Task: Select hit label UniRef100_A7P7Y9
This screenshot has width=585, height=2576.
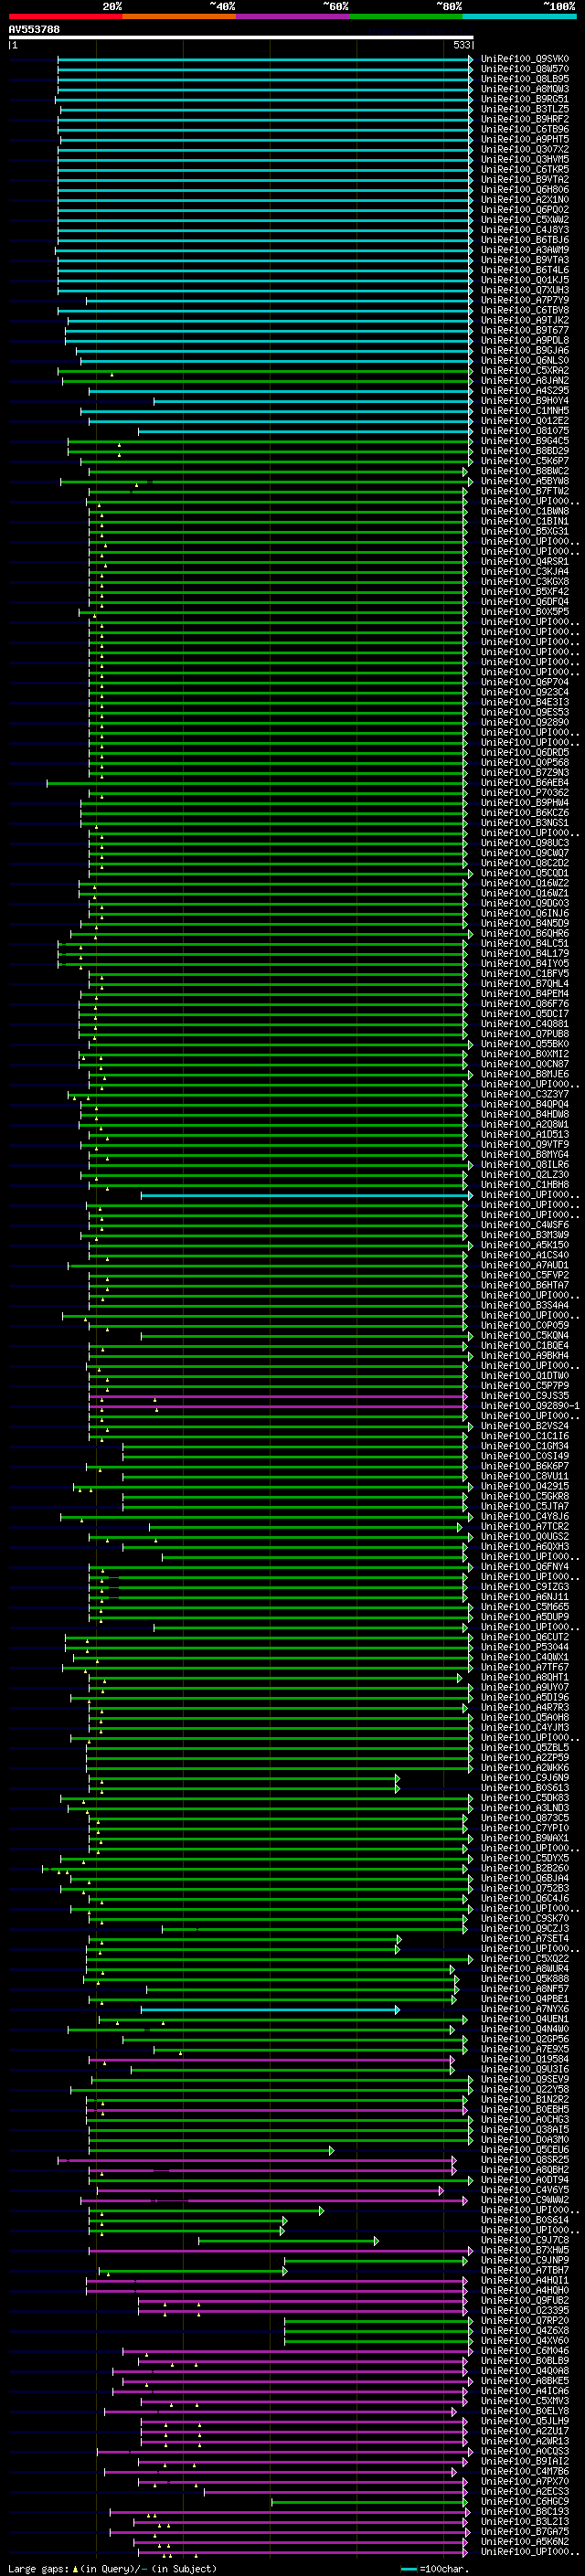Action: [525, 300]
